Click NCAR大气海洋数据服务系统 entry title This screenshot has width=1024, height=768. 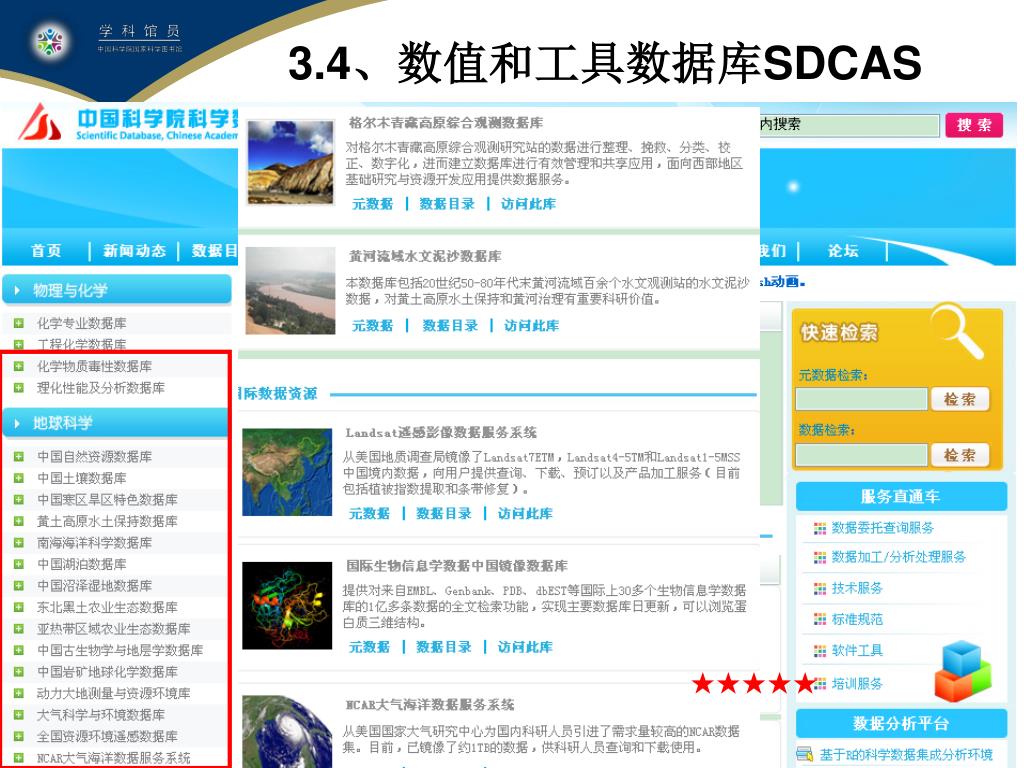[x=430, y=705]
